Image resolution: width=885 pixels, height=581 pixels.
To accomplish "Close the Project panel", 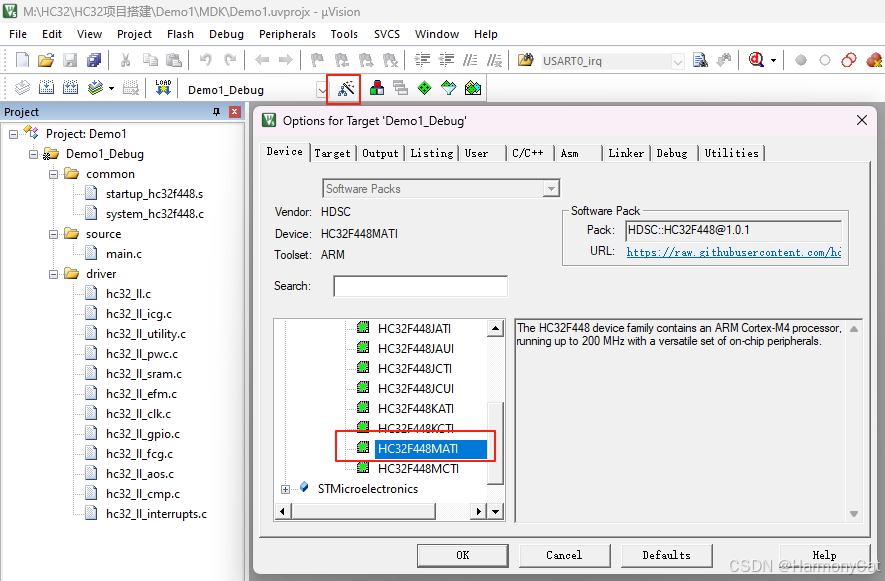I will click(235, 112).
